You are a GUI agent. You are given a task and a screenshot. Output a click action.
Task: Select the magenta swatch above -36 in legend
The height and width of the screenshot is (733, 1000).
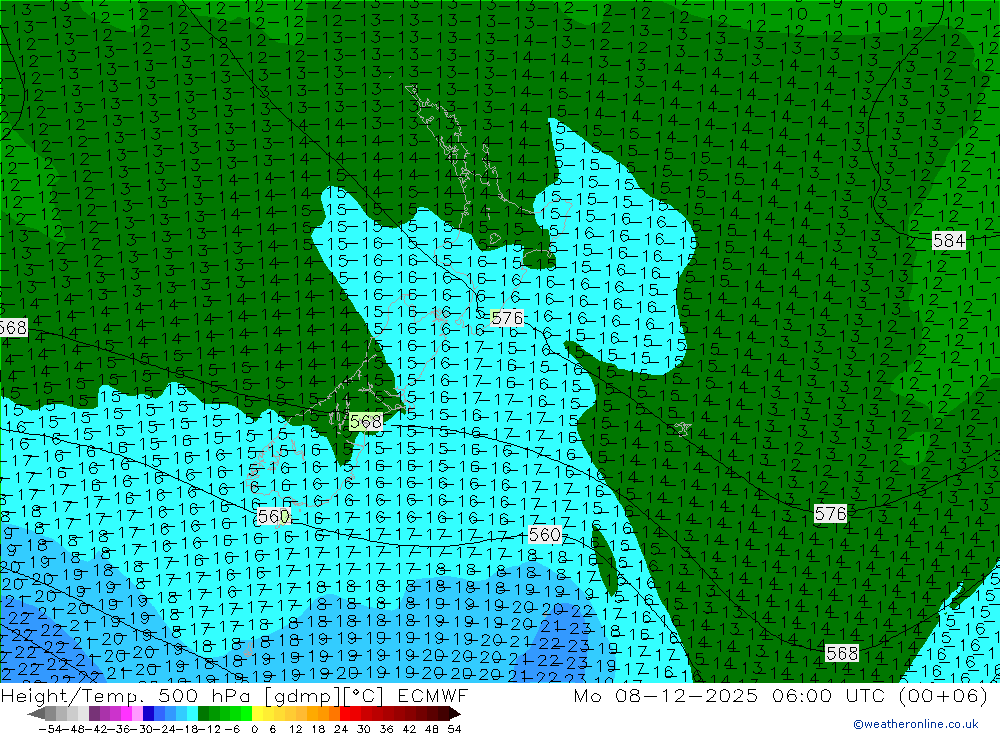click(x=126, y=714)
